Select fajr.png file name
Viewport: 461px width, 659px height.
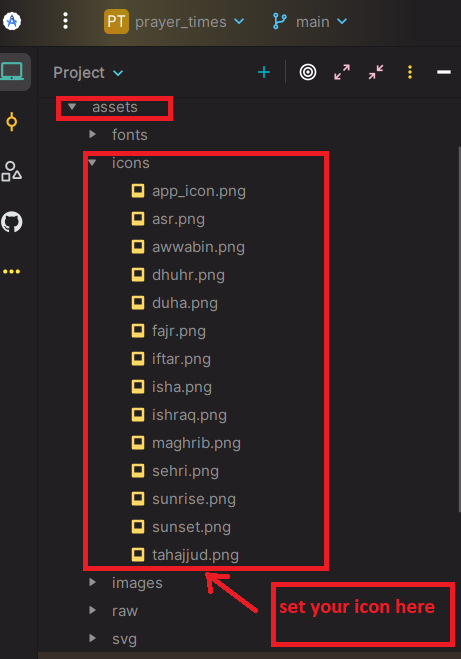[x=179, y=331]
